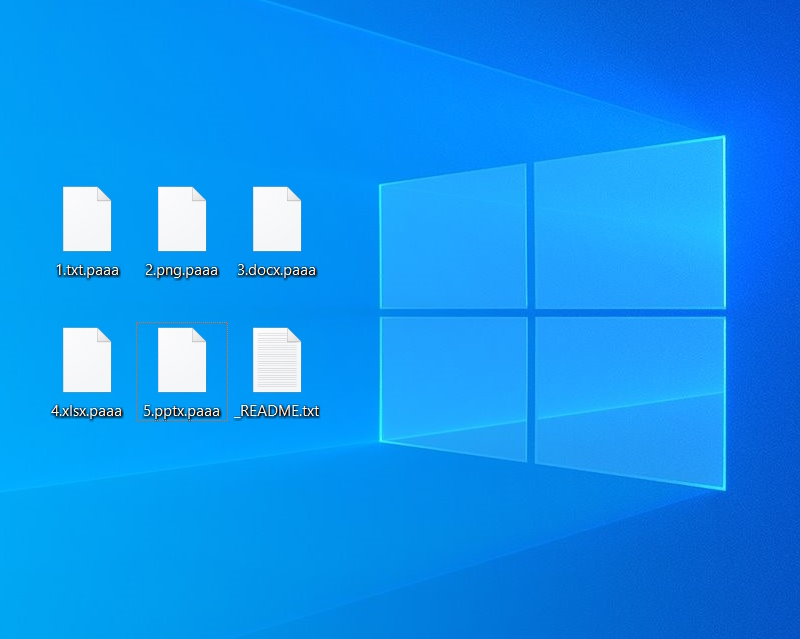This screenshot has width=800, height=639.
Task: Click the "5.pptx.paaa" filename label
Action: pos(181,411)
